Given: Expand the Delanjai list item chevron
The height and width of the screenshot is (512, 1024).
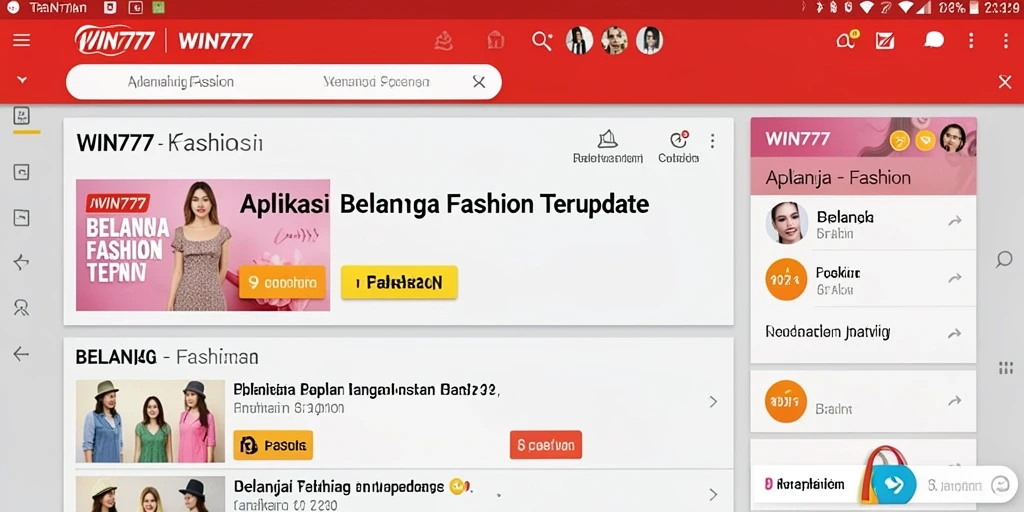Looking at the screenshot, I should pos(713,494).
